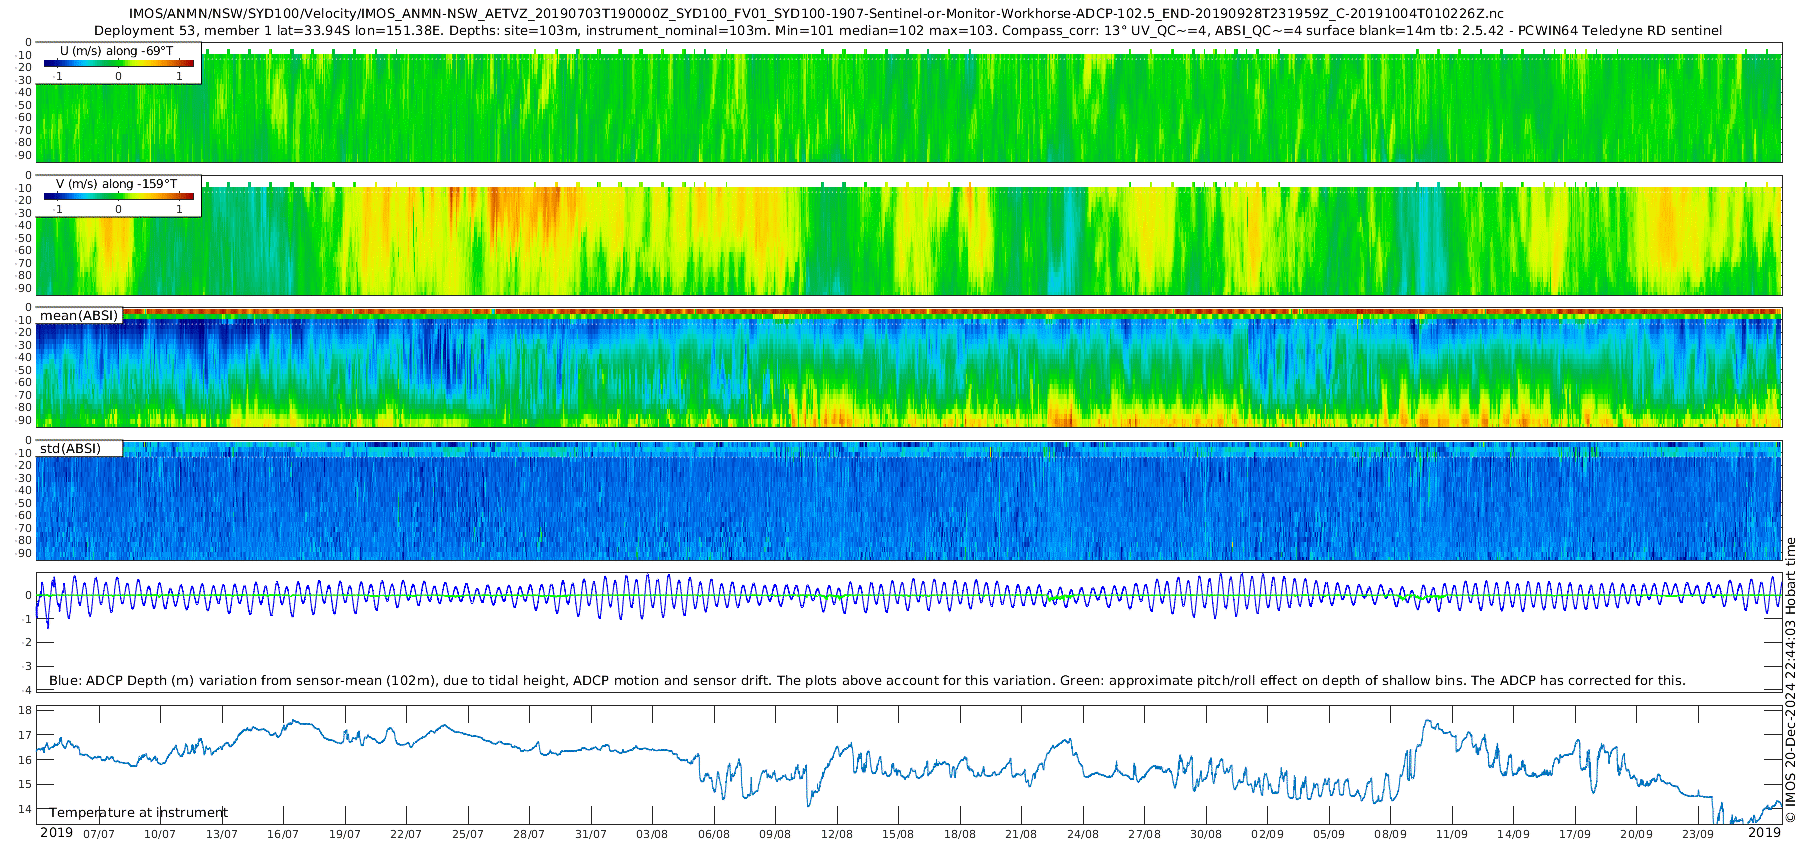Click the V velocity colorbar legend

(118, 198)
